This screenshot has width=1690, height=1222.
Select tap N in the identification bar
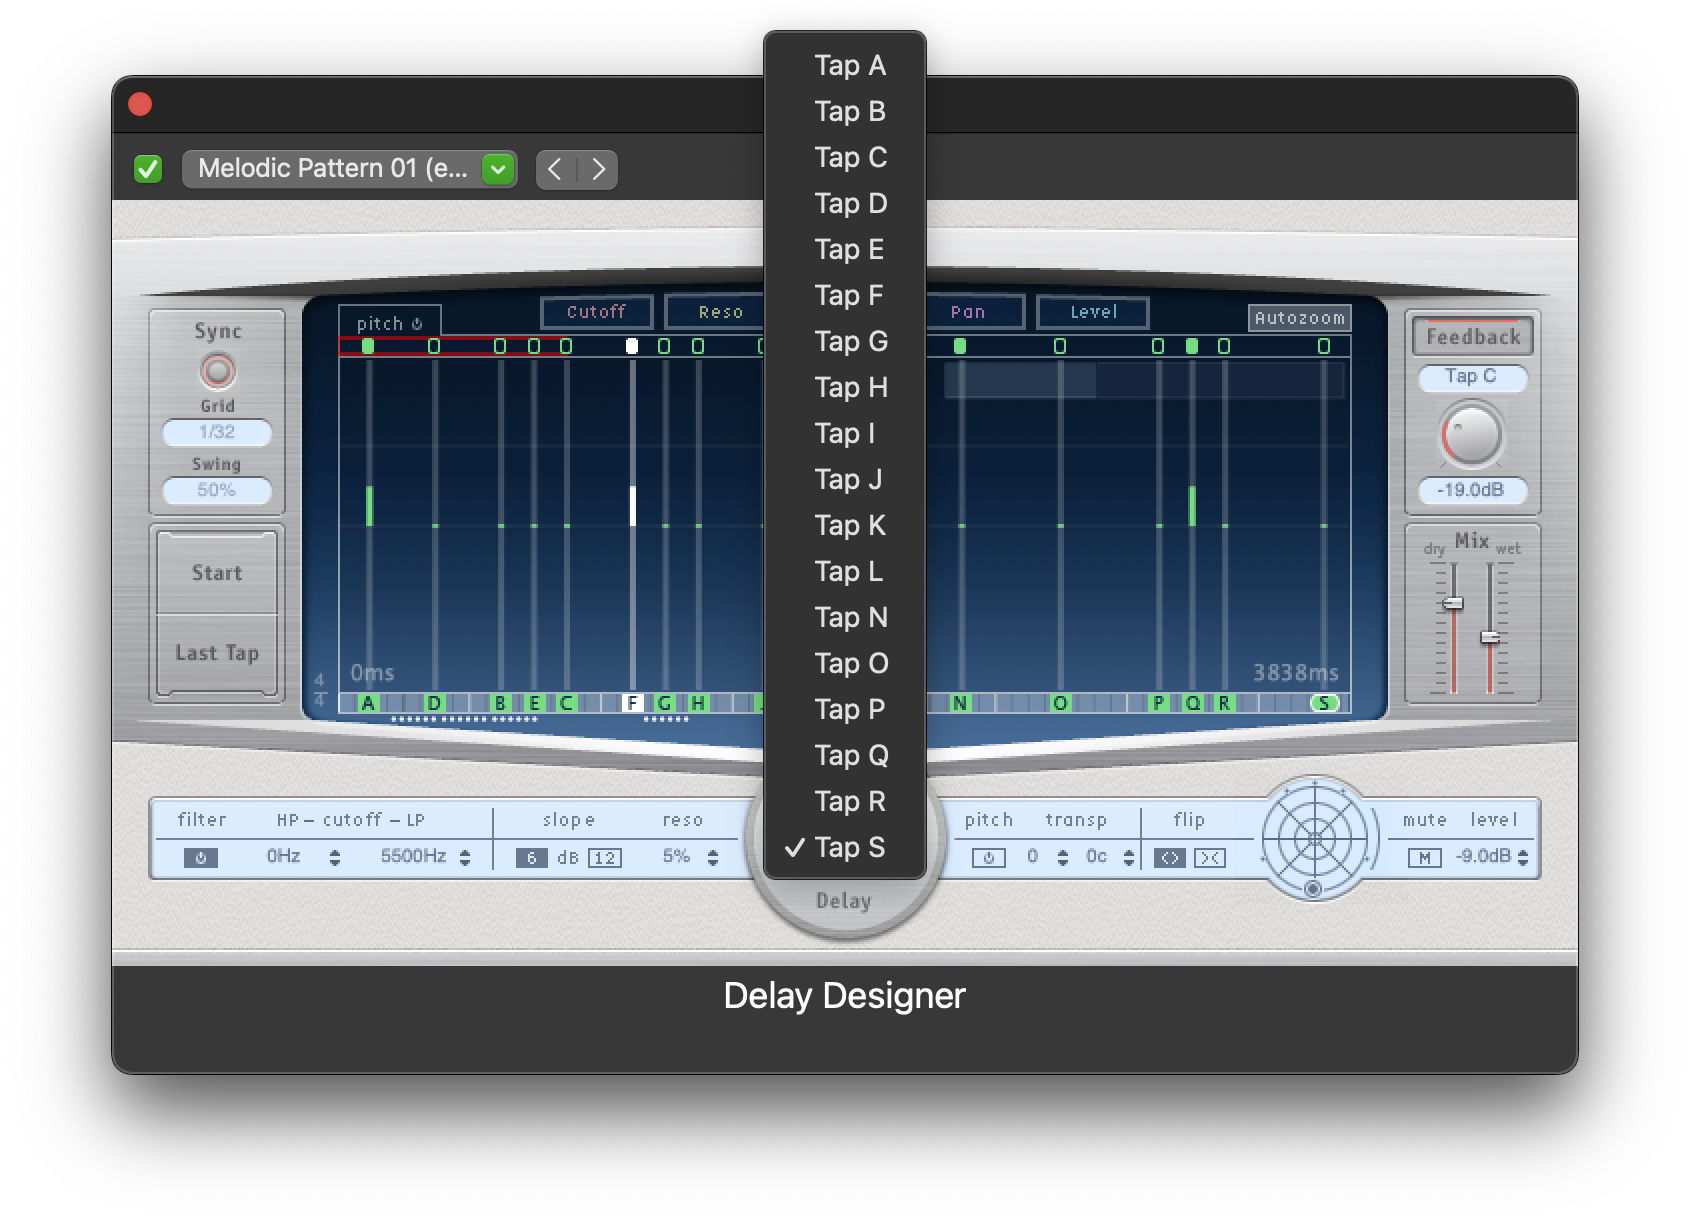(960, 703)
